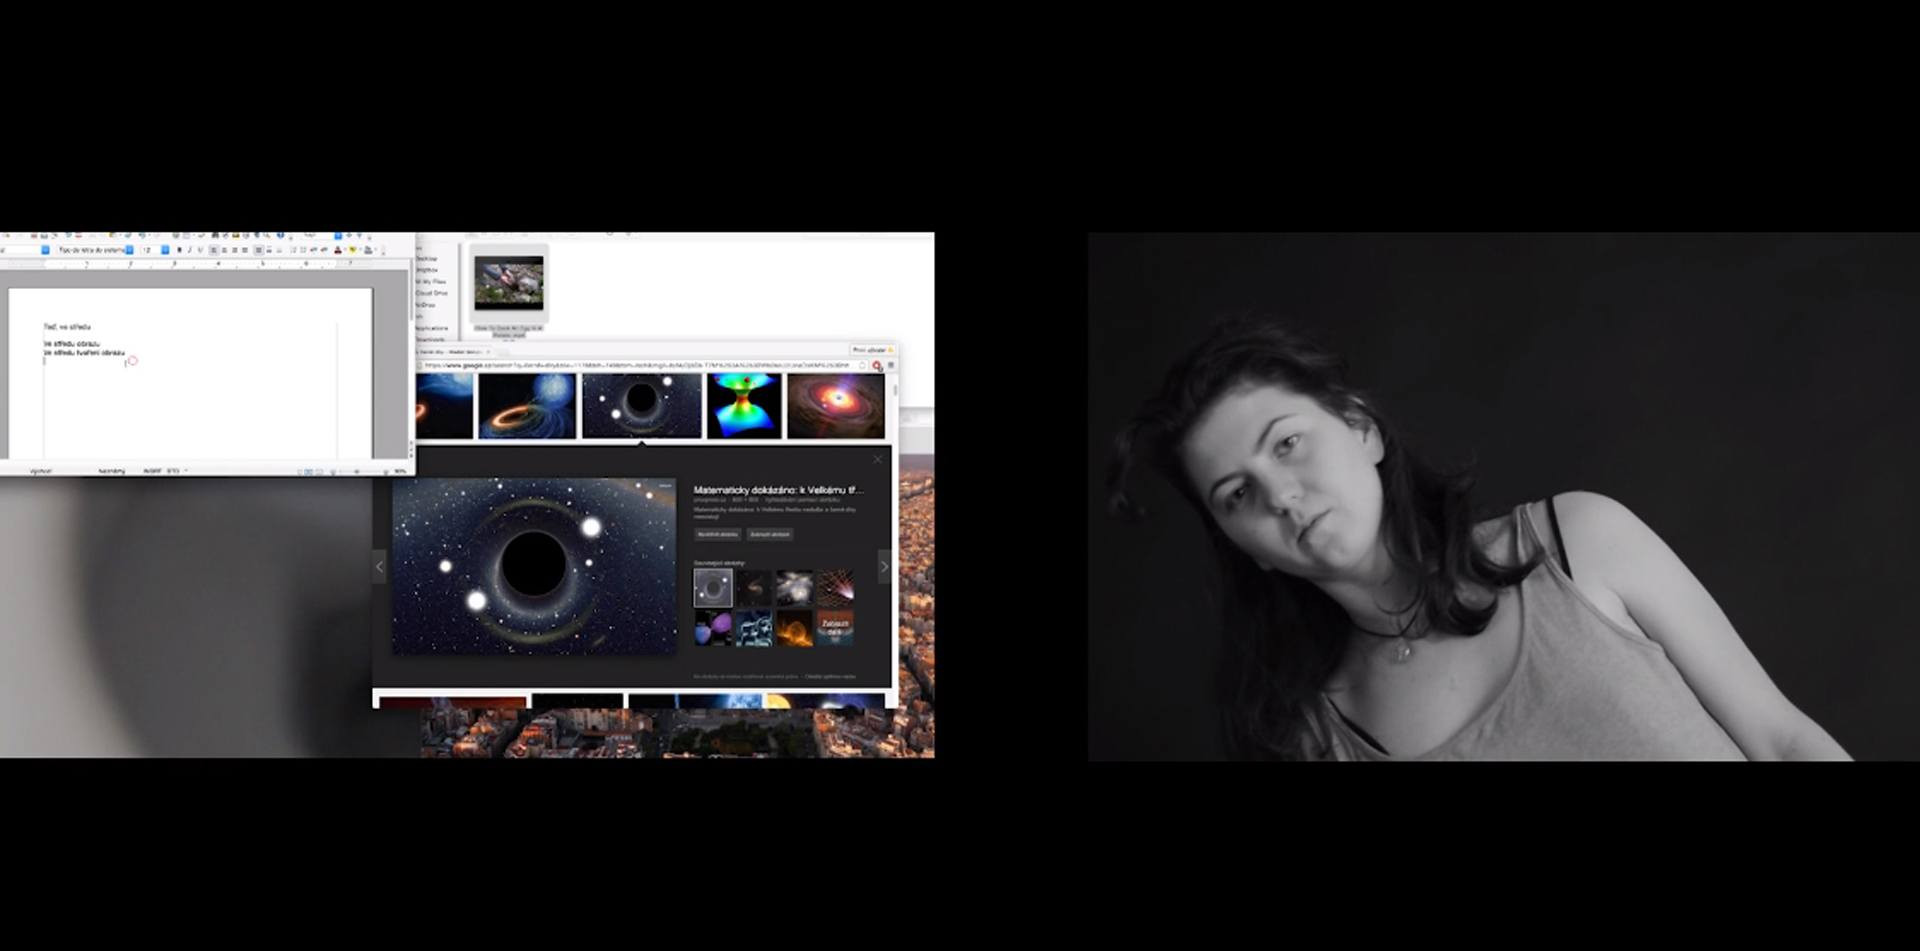Open the Chrome hamburger menu
Viewport: 1920px width, 951px height.
point(891,365)
